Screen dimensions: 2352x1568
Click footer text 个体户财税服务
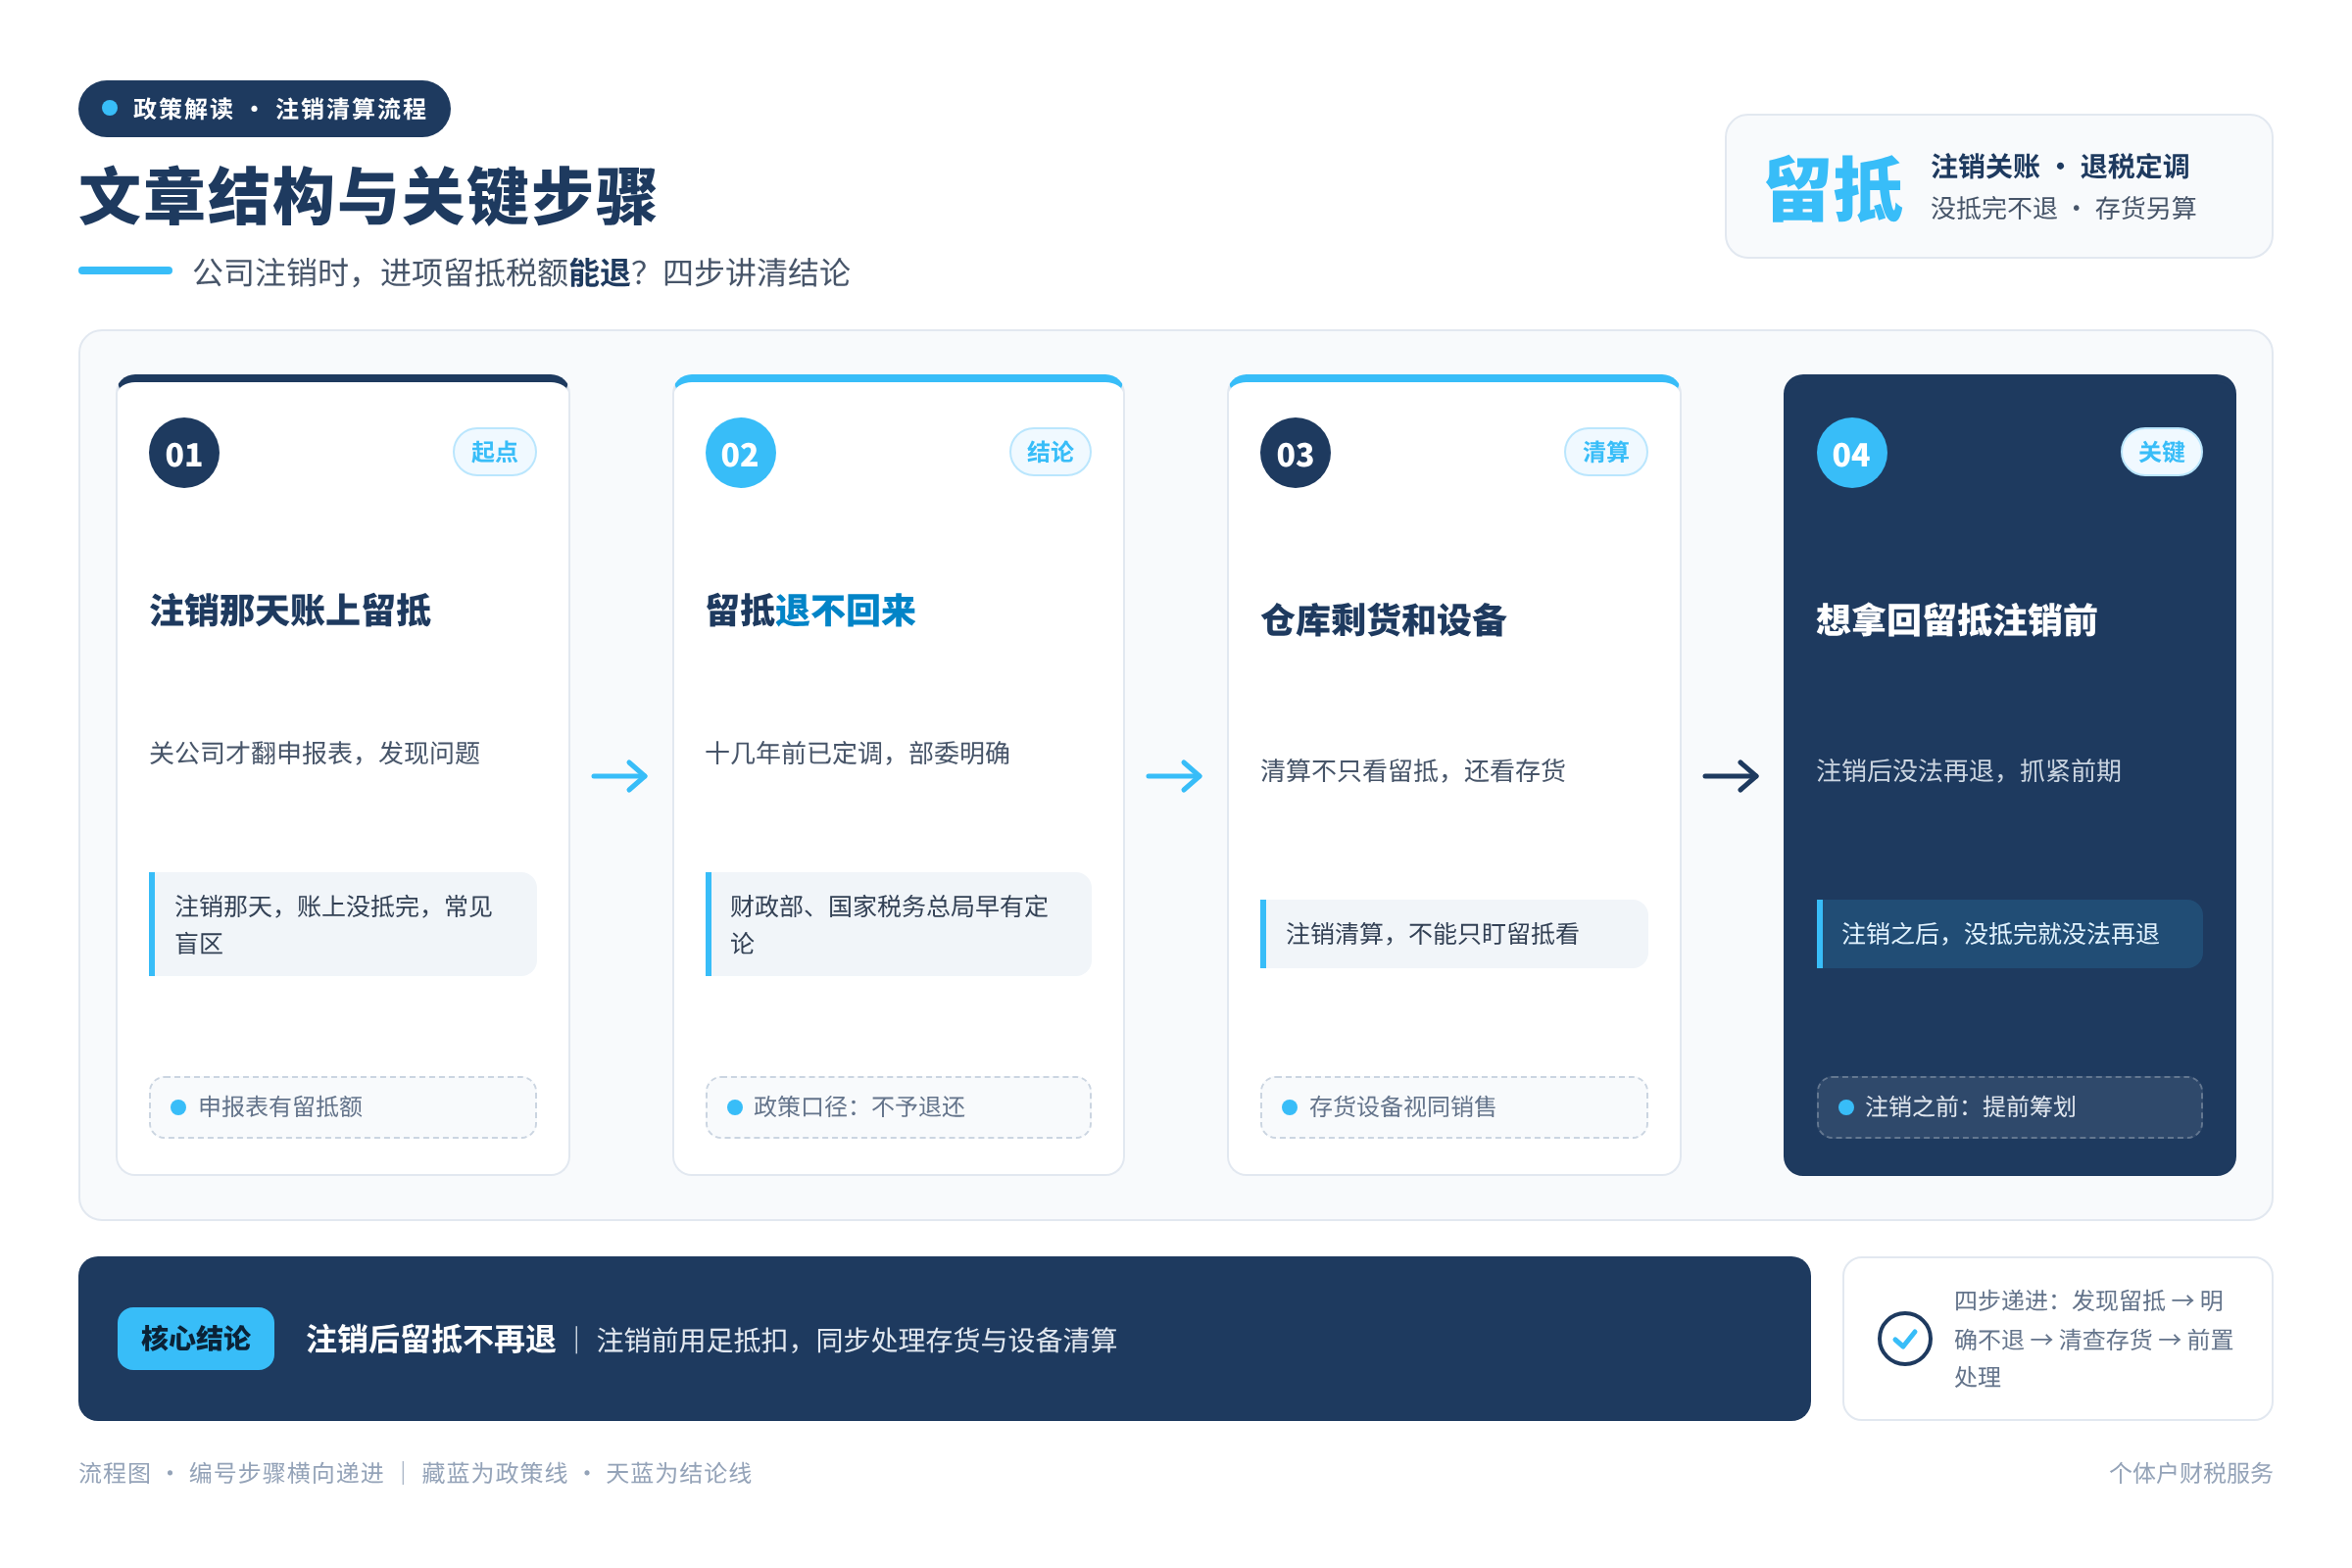coord(2191,1473)
